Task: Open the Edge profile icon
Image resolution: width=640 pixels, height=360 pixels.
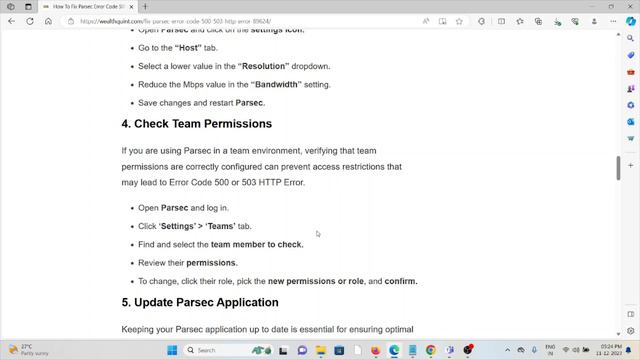Action: [x=594, y=21]
